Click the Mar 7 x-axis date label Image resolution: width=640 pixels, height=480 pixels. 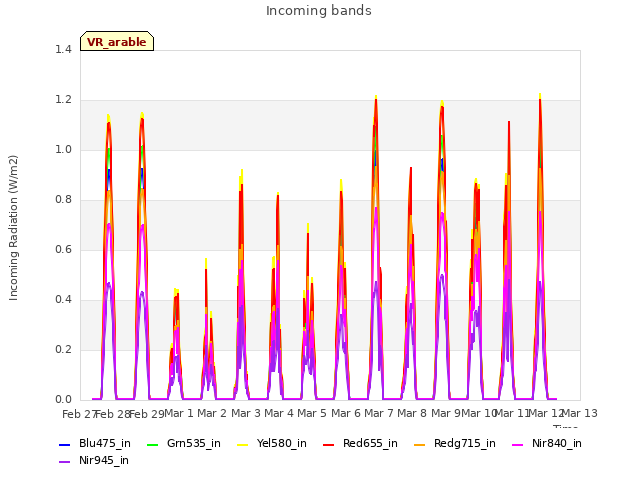tap(379, 413)
